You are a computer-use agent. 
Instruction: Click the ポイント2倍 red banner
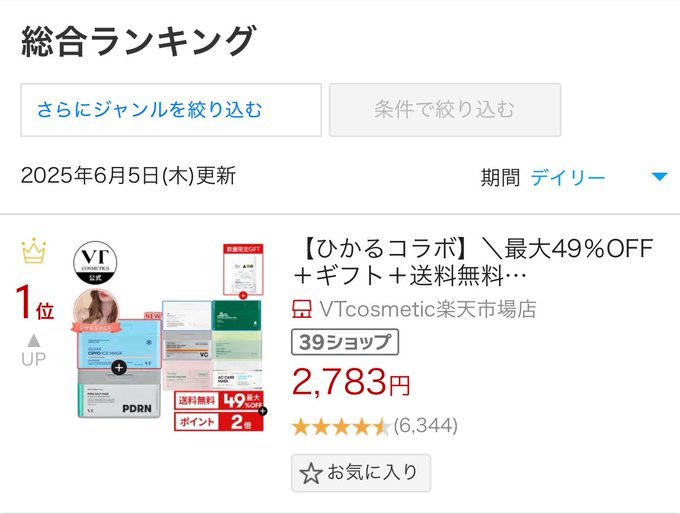click(219, 421)
